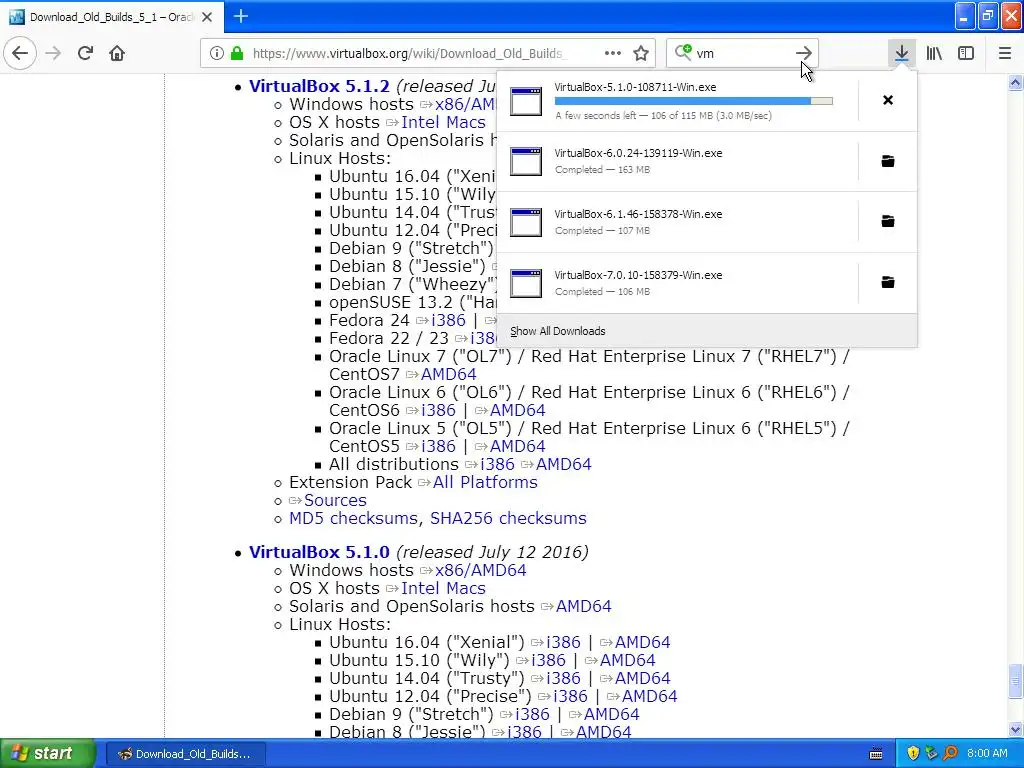The height and width of the screenshot is (768, 1024).
Task: Click AMD64 link for CentOS6
Action: (517, 410)
